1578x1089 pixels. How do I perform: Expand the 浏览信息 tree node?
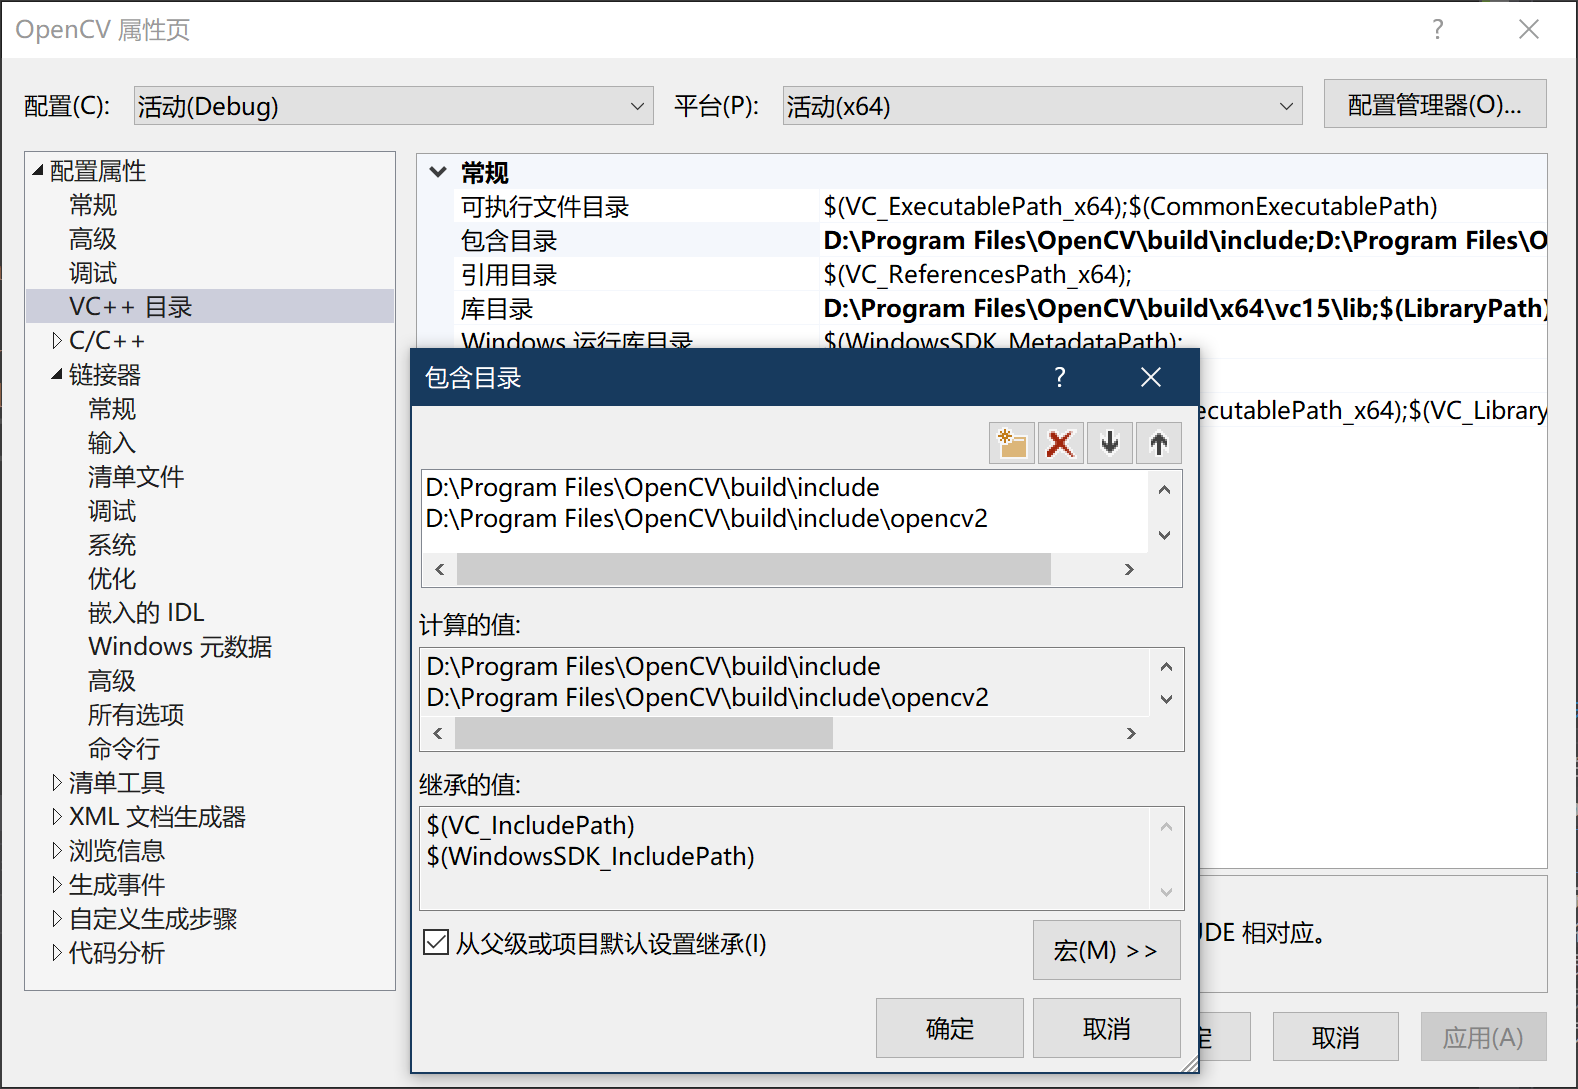point(57,851)
